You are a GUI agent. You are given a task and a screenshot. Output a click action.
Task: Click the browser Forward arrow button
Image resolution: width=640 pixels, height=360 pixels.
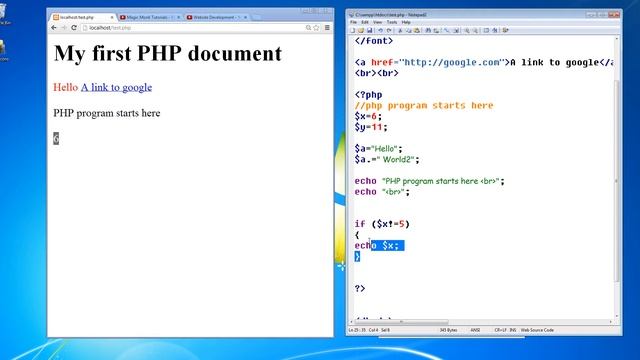(64, 28)
